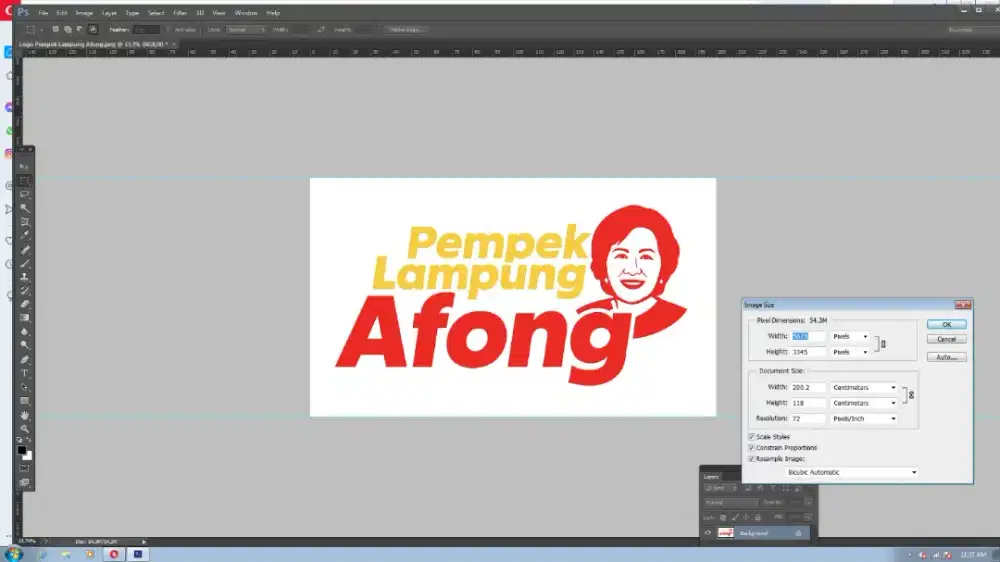This screenshot has width=1000, height=562.
Task: Click New Selection icon in options bar
Action: 55,29
